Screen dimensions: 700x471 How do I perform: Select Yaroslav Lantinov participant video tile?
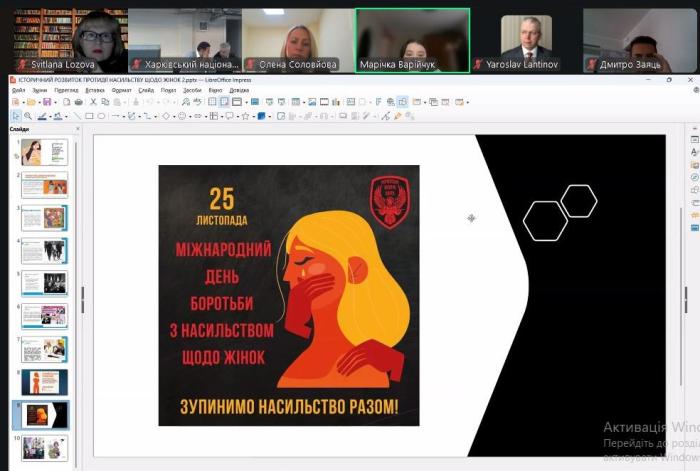(x=525, y=40)
